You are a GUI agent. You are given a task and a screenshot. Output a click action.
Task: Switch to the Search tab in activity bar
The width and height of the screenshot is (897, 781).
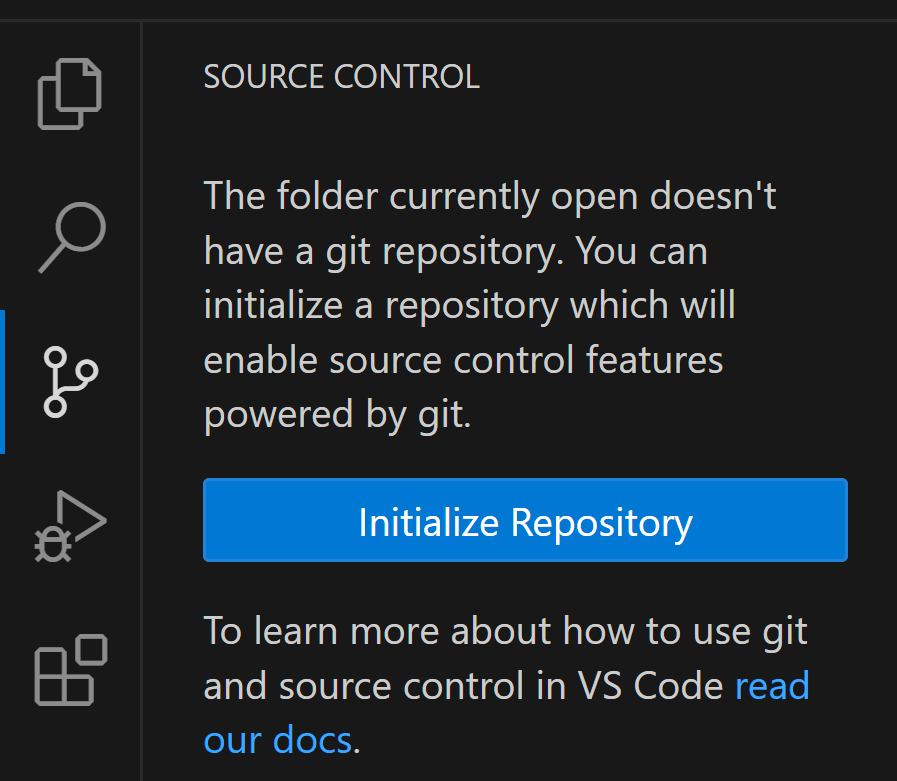pyautogui.click(x=72, y=237)
